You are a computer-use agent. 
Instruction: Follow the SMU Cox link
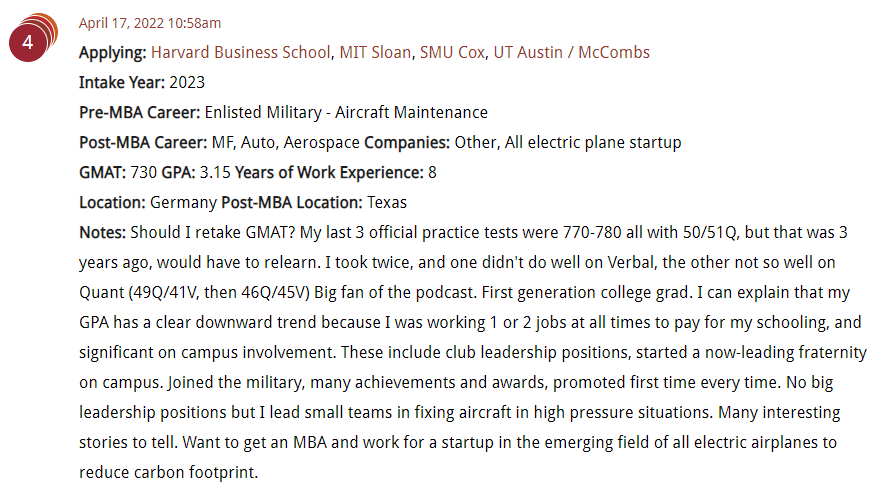coord(452,52)
